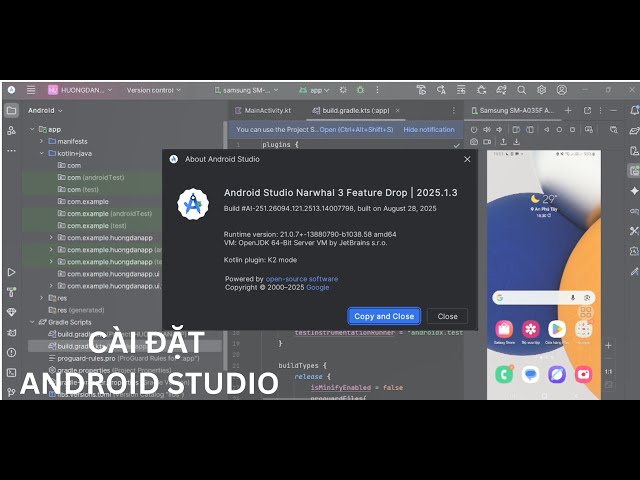Collapse the app module tree node
Image resolution: width=640 pixels, height=480 pixels.
tap(32, 129)
